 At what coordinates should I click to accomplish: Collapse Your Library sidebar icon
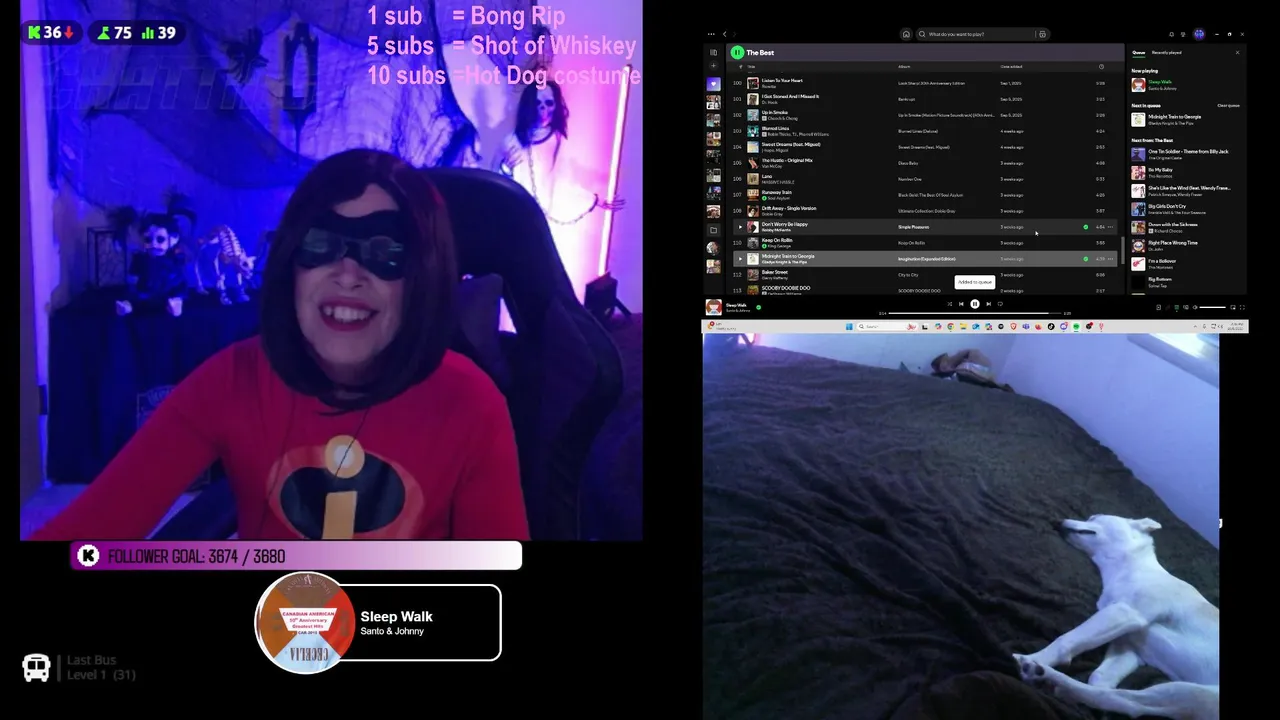pyautogui.click(x=713, y=52)
